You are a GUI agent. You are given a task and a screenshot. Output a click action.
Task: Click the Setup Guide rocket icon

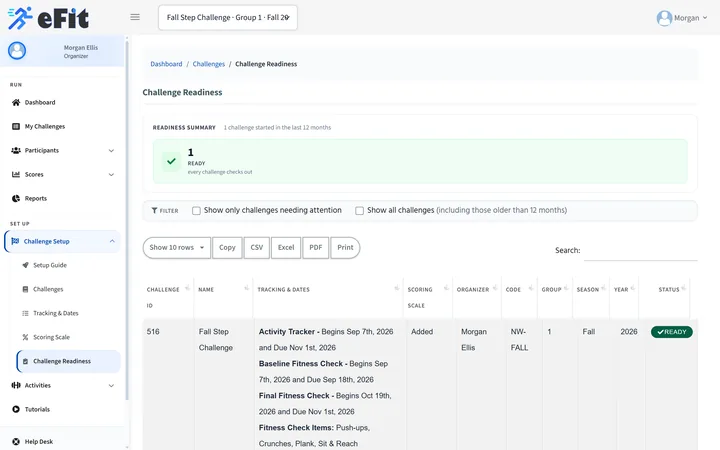point(25,265)
